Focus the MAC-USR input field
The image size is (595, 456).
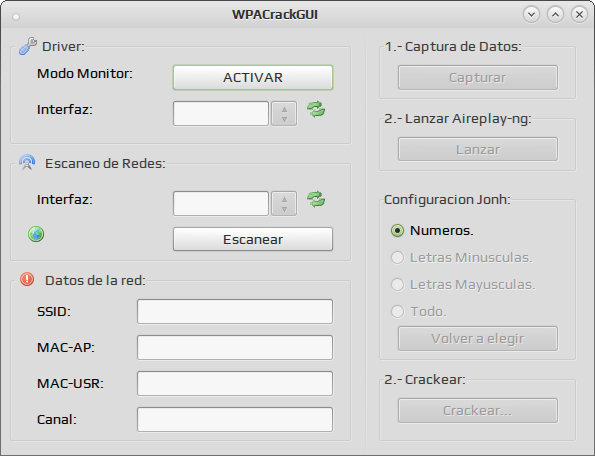coord(235,383)
